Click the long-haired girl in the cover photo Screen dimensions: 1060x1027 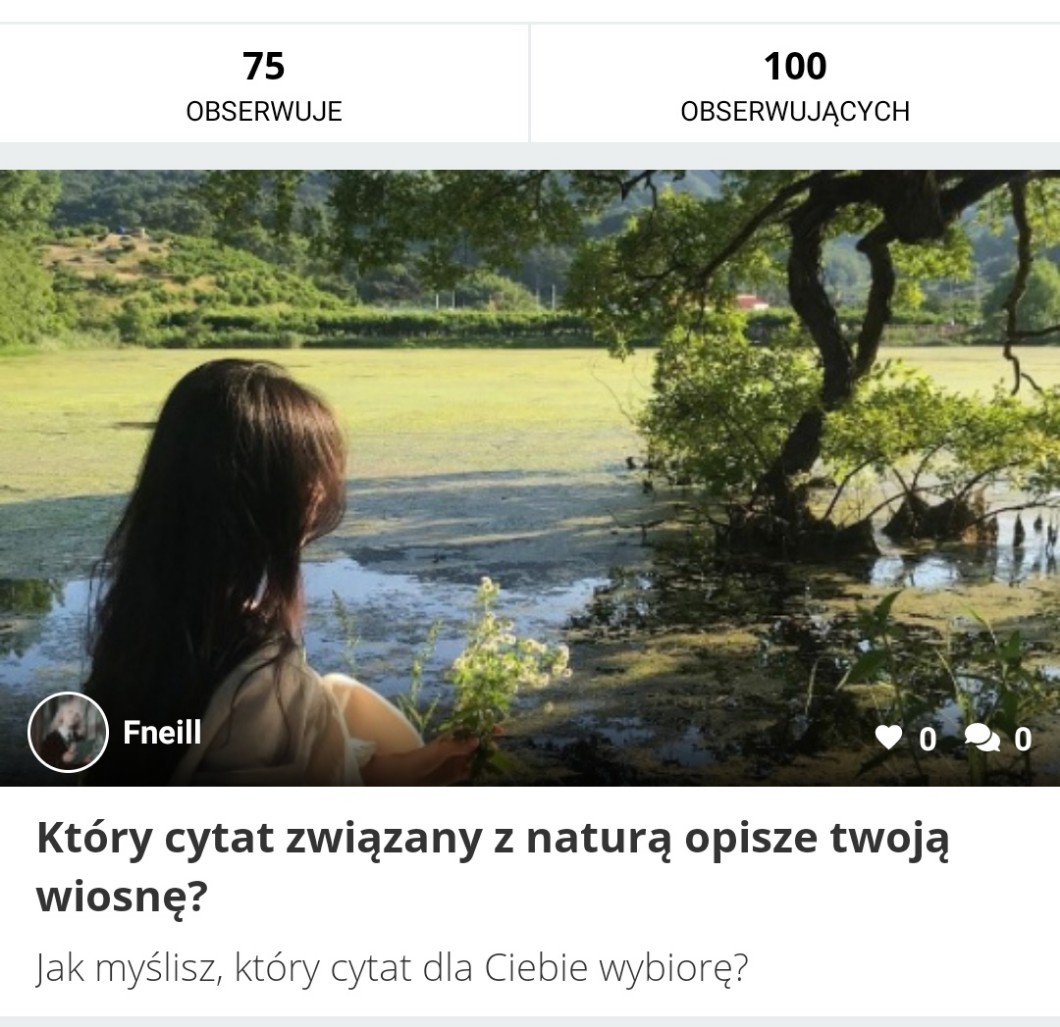click(x=223, y=575)
